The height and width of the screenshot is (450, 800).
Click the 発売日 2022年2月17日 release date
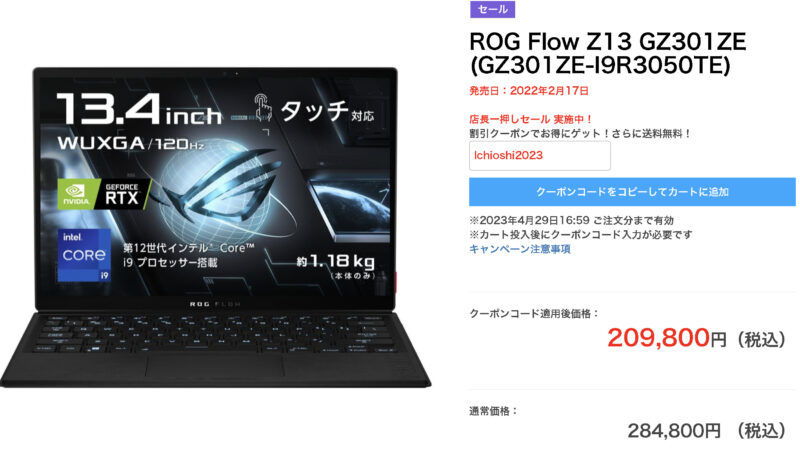tap(529, 91)
